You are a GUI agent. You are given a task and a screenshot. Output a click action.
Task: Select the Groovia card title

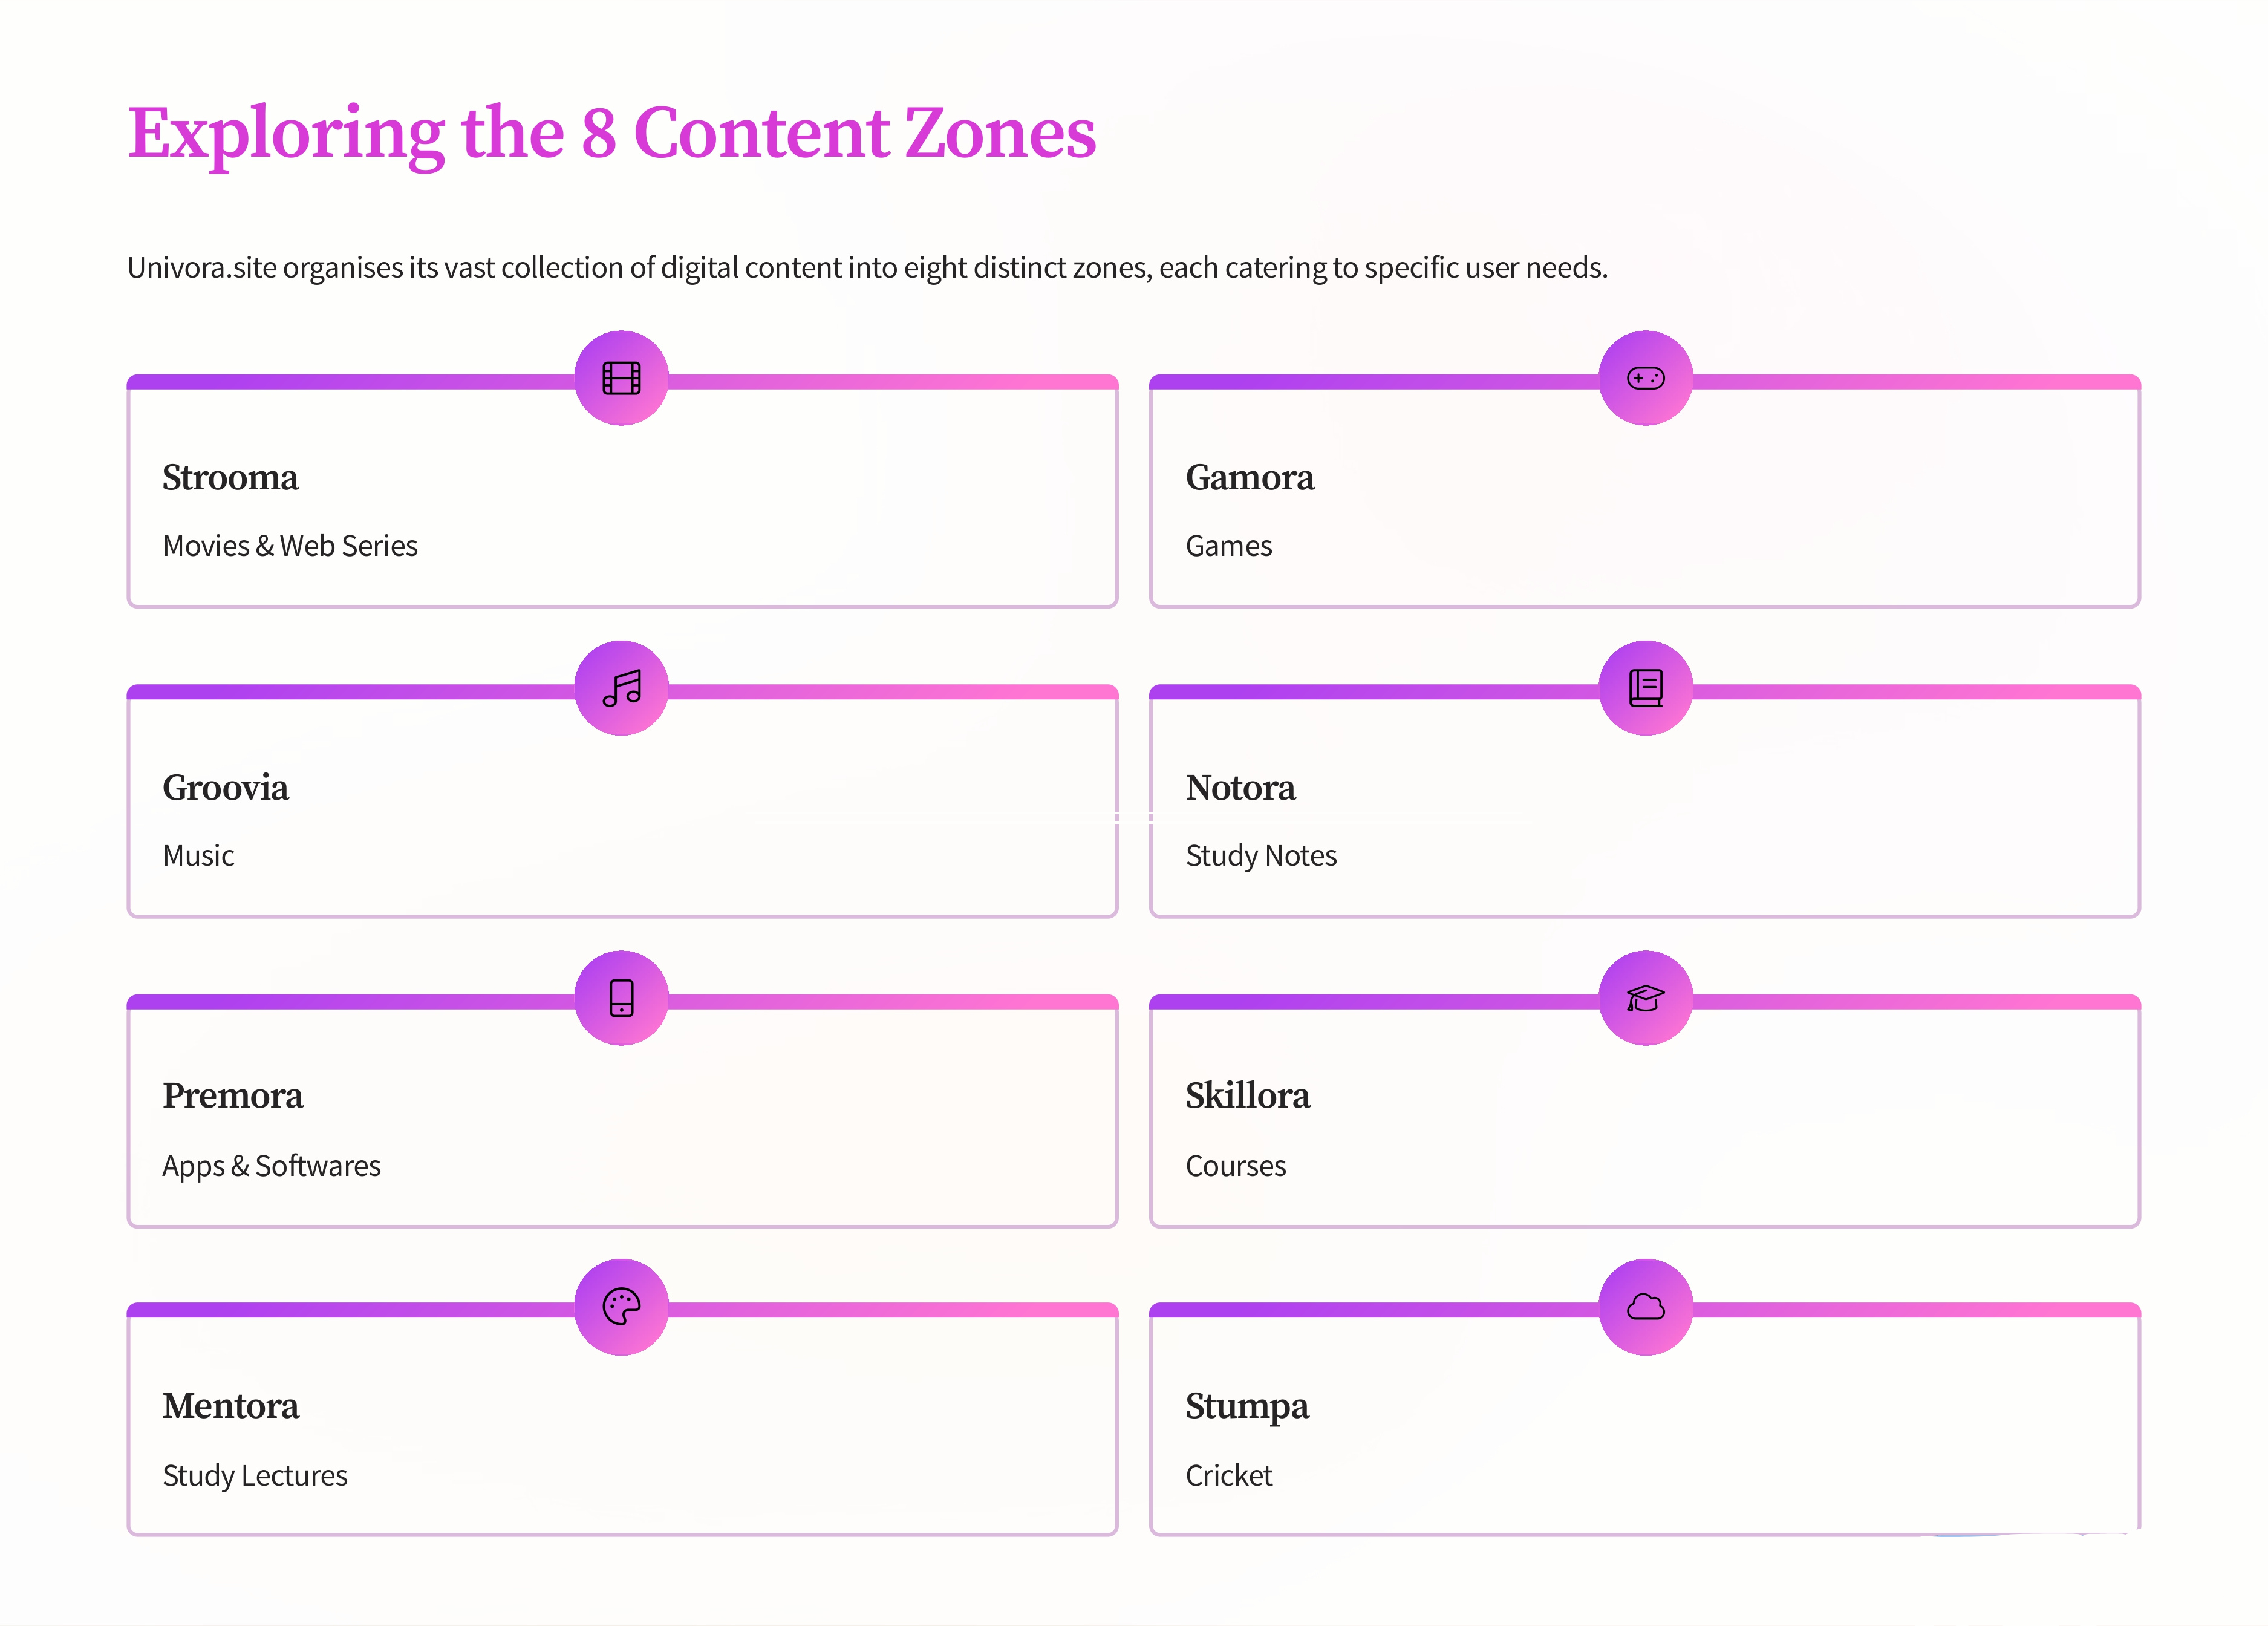[x=225, y=788]
